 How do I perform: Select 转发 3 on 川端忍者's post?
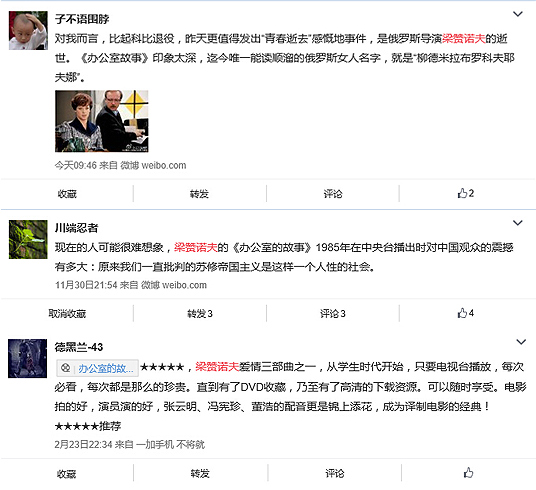pyautogui.click(x=200, y=314)
